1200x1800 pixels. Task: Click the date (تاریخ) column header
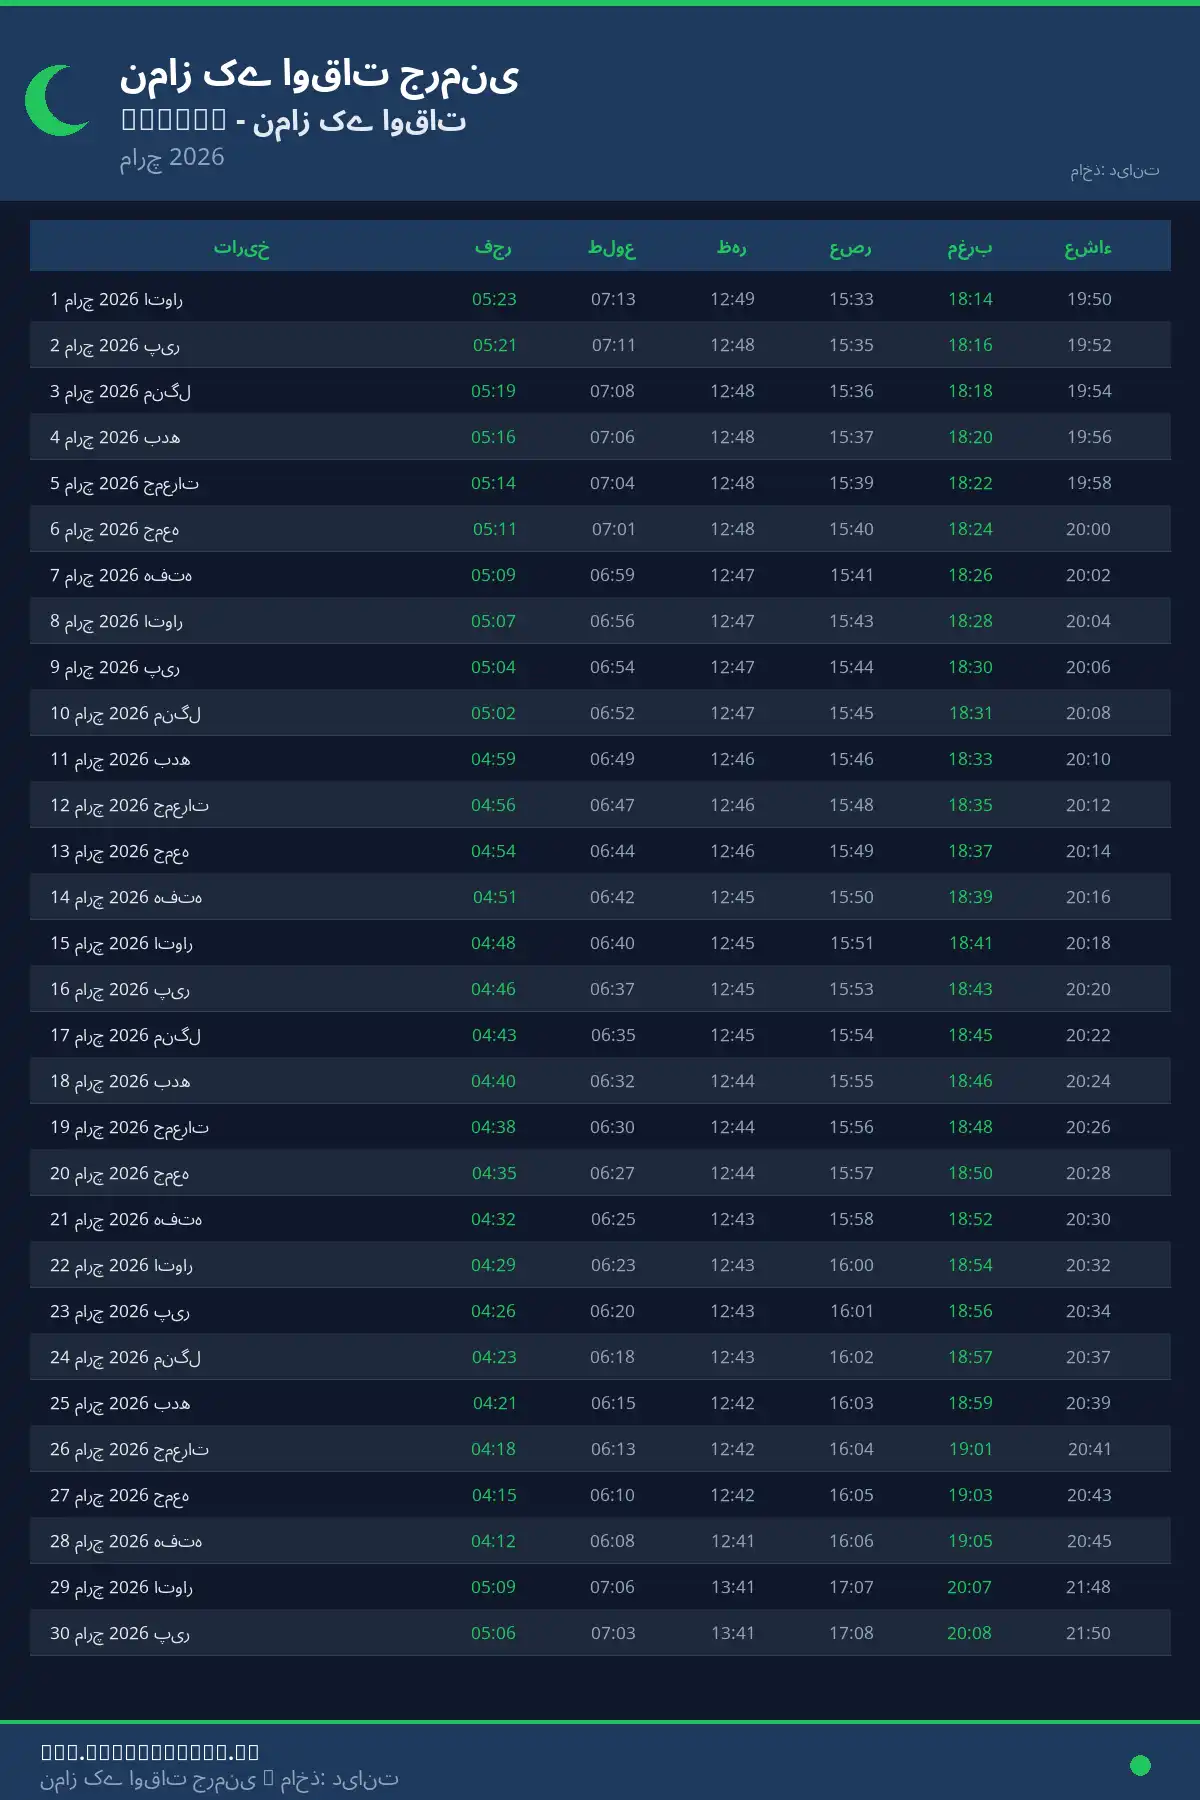pyautogui.click(x=241, y=247)
